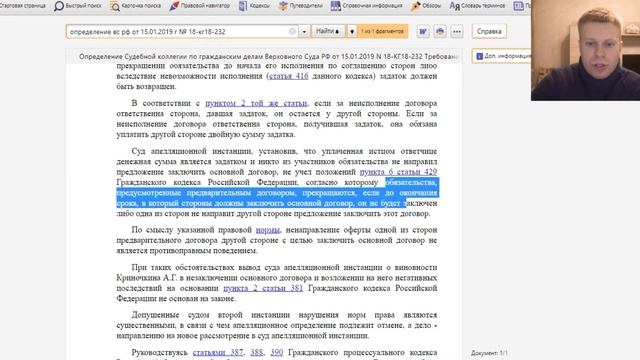This screenshot has height=360, width=640.
Task: Open Быстрый поиск from the top toolbar
Action: point(78,6)
